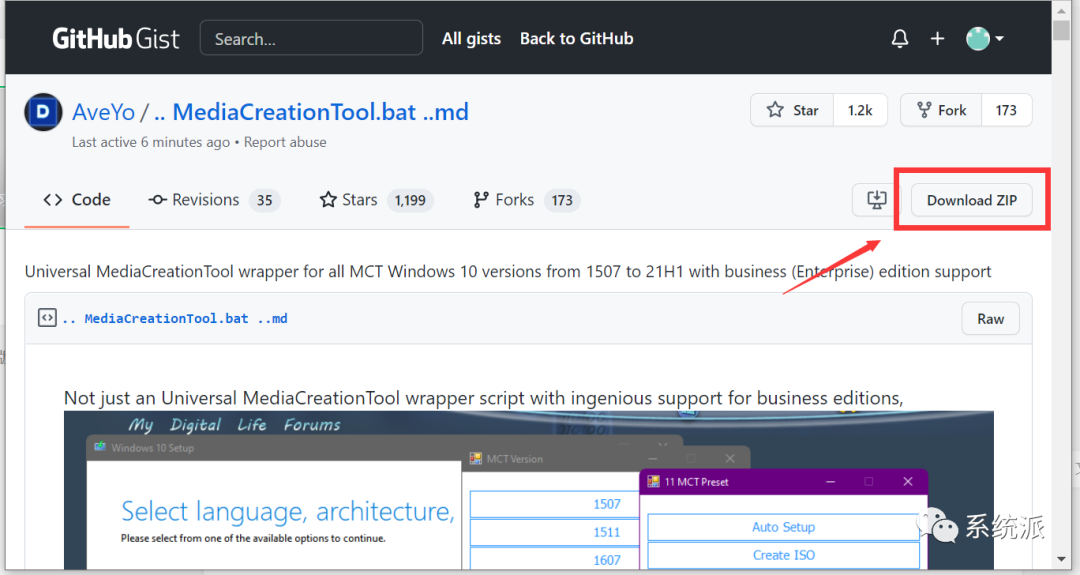View the 1.2k stargazers count

[x=860, y=110]
